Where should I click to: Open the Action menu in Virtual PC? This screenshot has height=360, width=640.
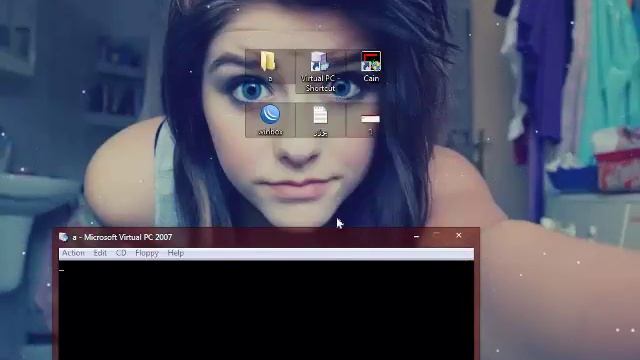click(x=73, y=253)
